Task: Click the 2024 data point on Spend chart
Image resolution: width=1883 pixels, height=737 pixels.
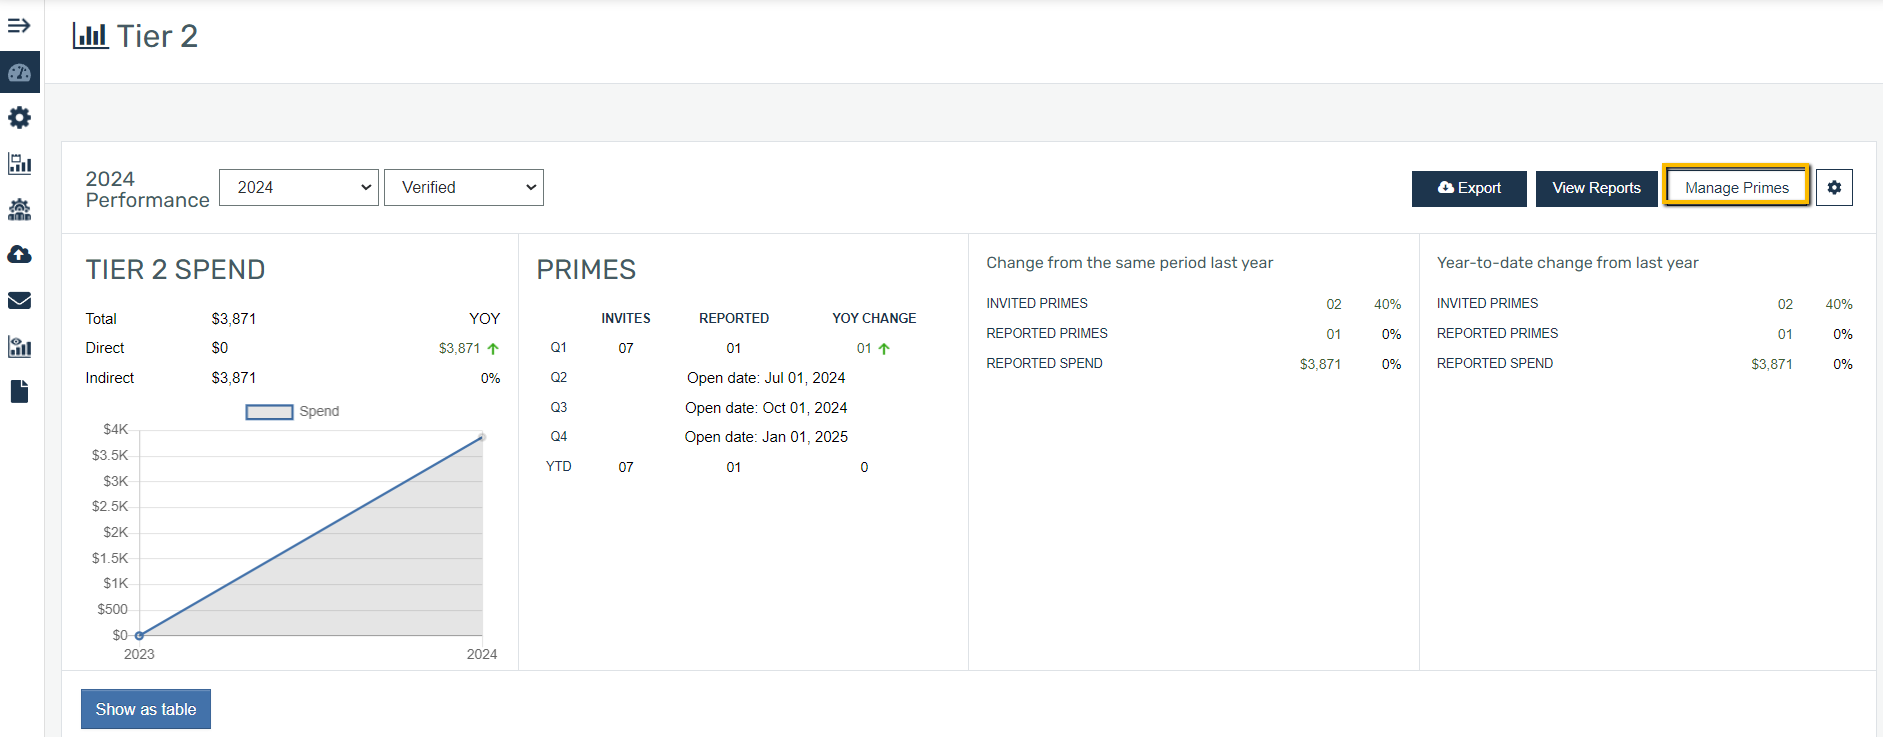Action: pyautogui.click(x=482, y=437)
